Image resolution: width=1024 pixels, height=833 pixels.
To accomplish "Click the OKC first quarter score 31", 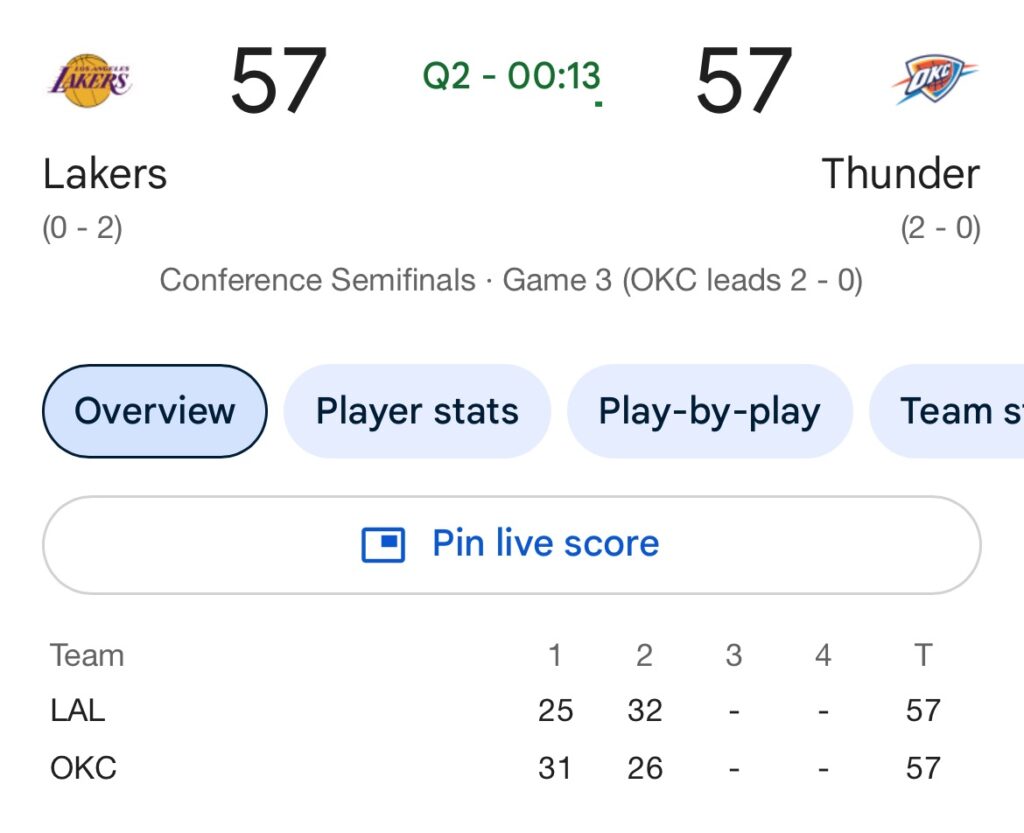I will (x=554, y=768).
